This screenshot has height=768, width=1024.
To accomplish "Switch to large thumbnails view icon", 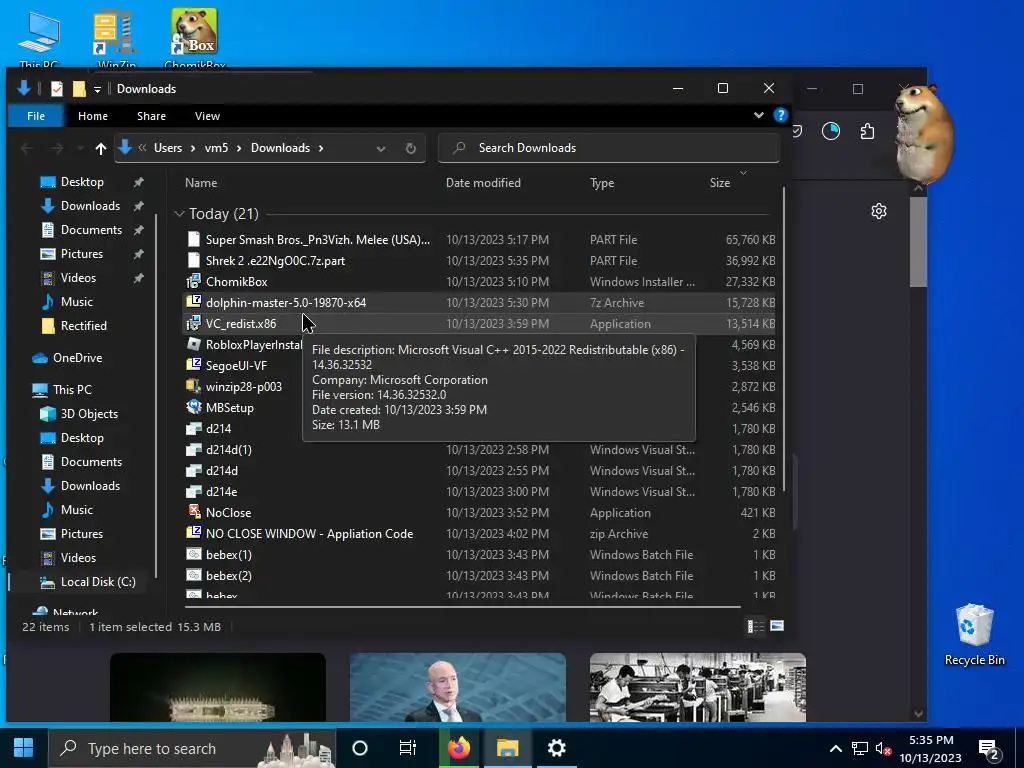I will (x=777, y=626).
